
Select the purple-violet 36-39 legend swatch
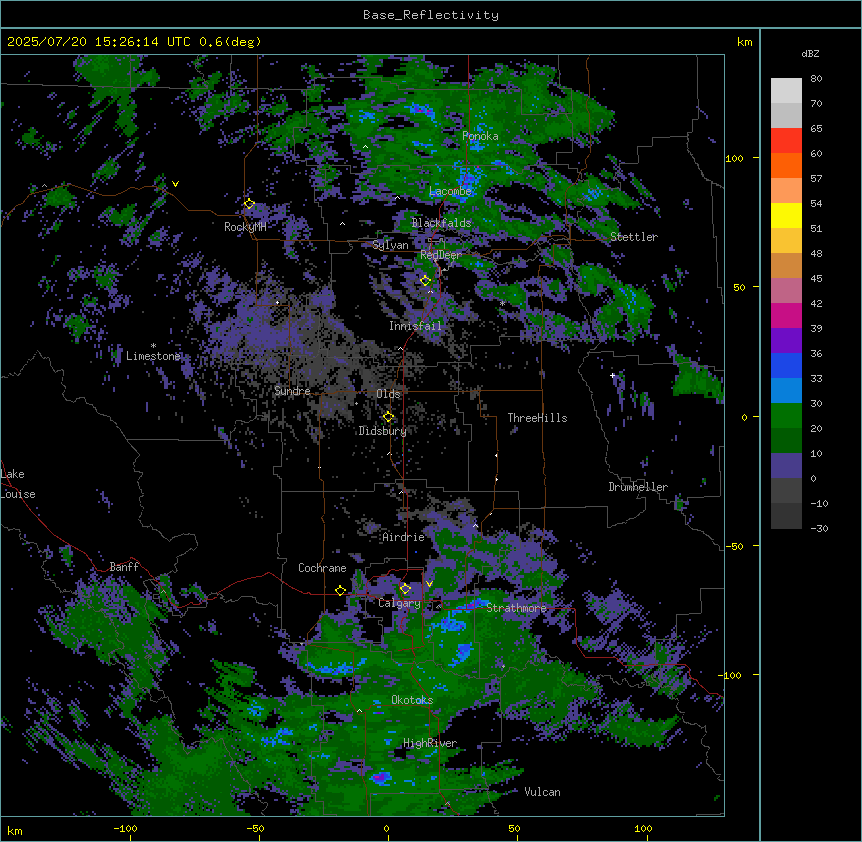pyautogui.click(x=786, y=341)
